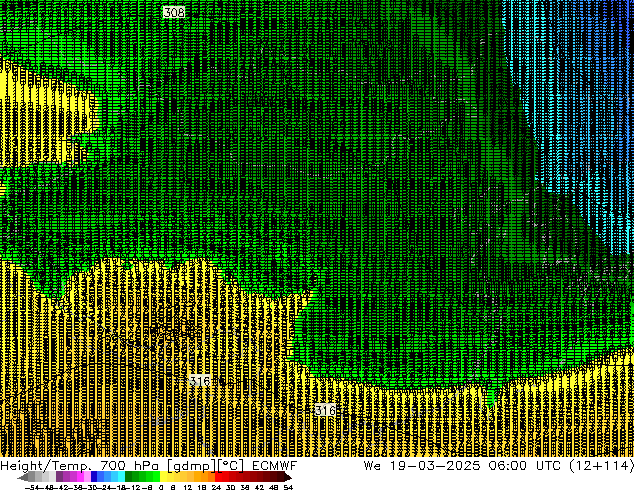
Task: Click the 308 contour height label
Action: tap(174, 13)
